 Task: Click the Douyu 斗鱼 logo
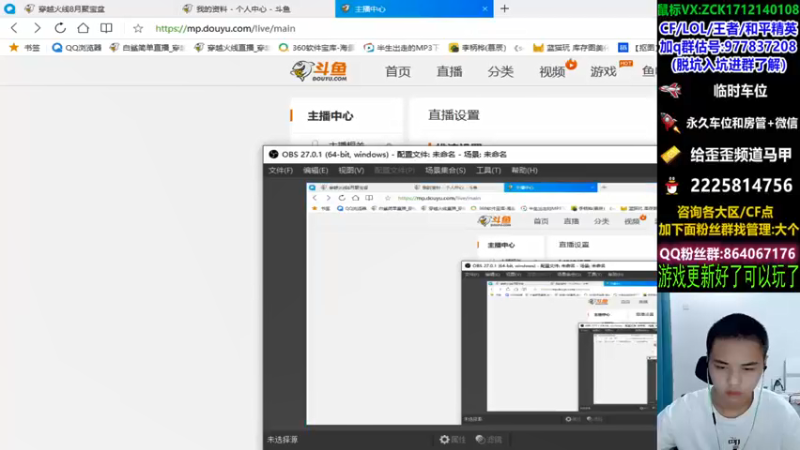(x=319, y=71)
